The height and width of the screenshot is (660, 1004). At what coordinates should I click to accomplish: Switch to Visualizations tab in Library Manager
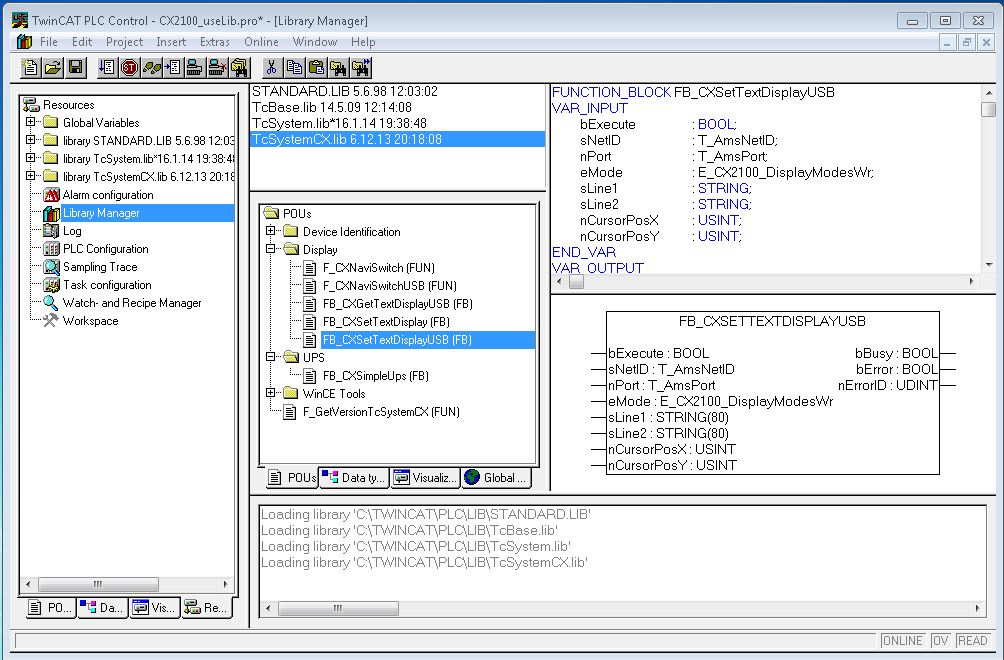coord(425,478)
